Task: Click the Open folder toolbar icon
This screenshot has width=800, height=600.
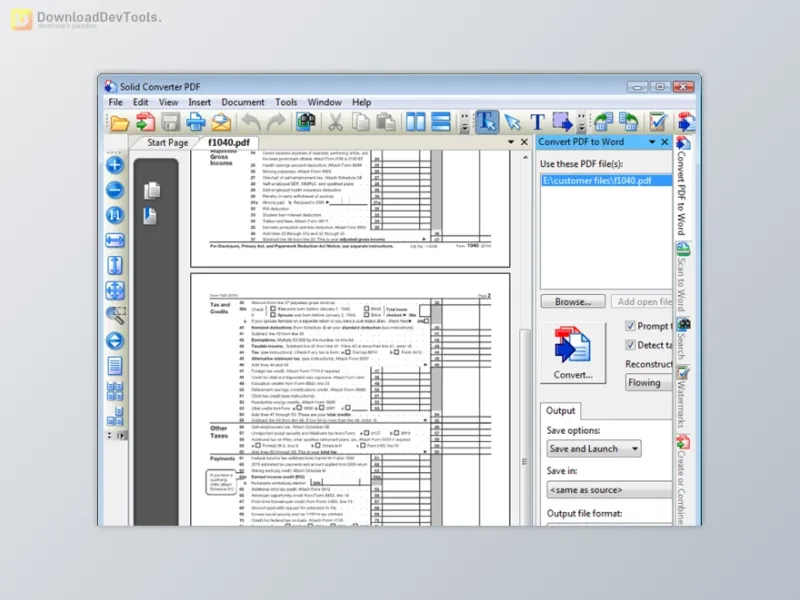Action: [x=119, y=123]
